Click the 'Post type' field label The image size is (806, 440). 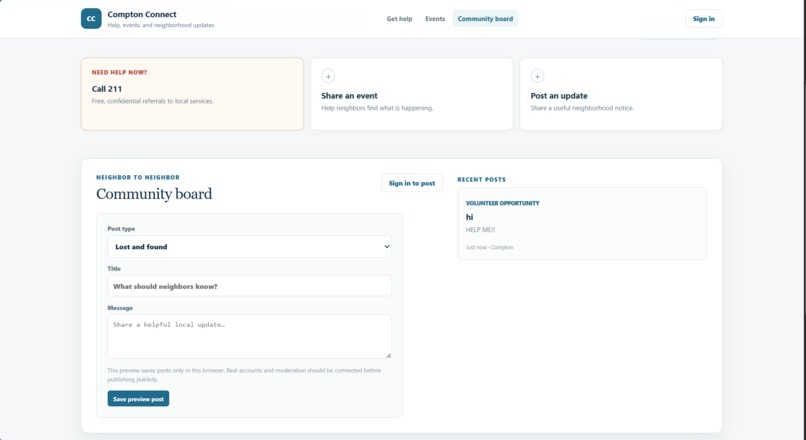point(121,229)
